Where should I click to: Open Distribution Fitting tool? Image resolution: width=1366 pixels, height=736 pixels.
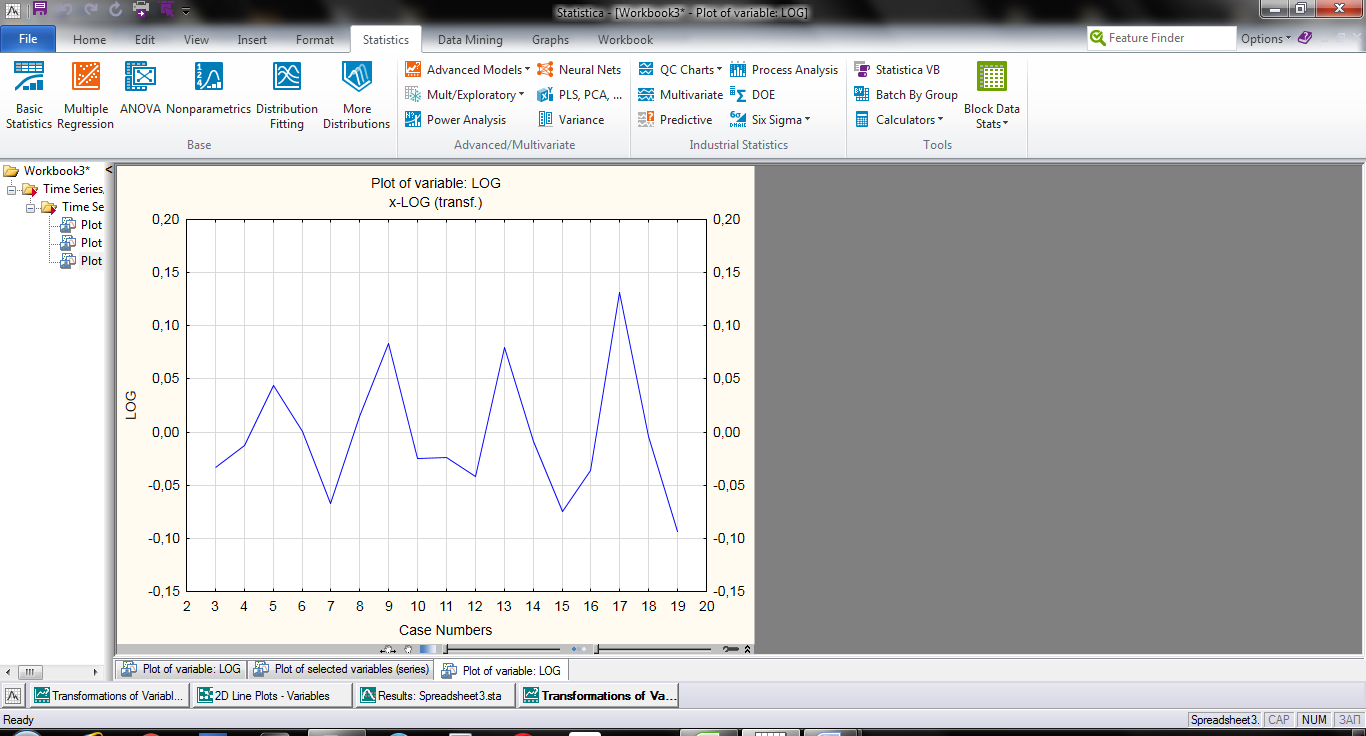tap(287, 95)
